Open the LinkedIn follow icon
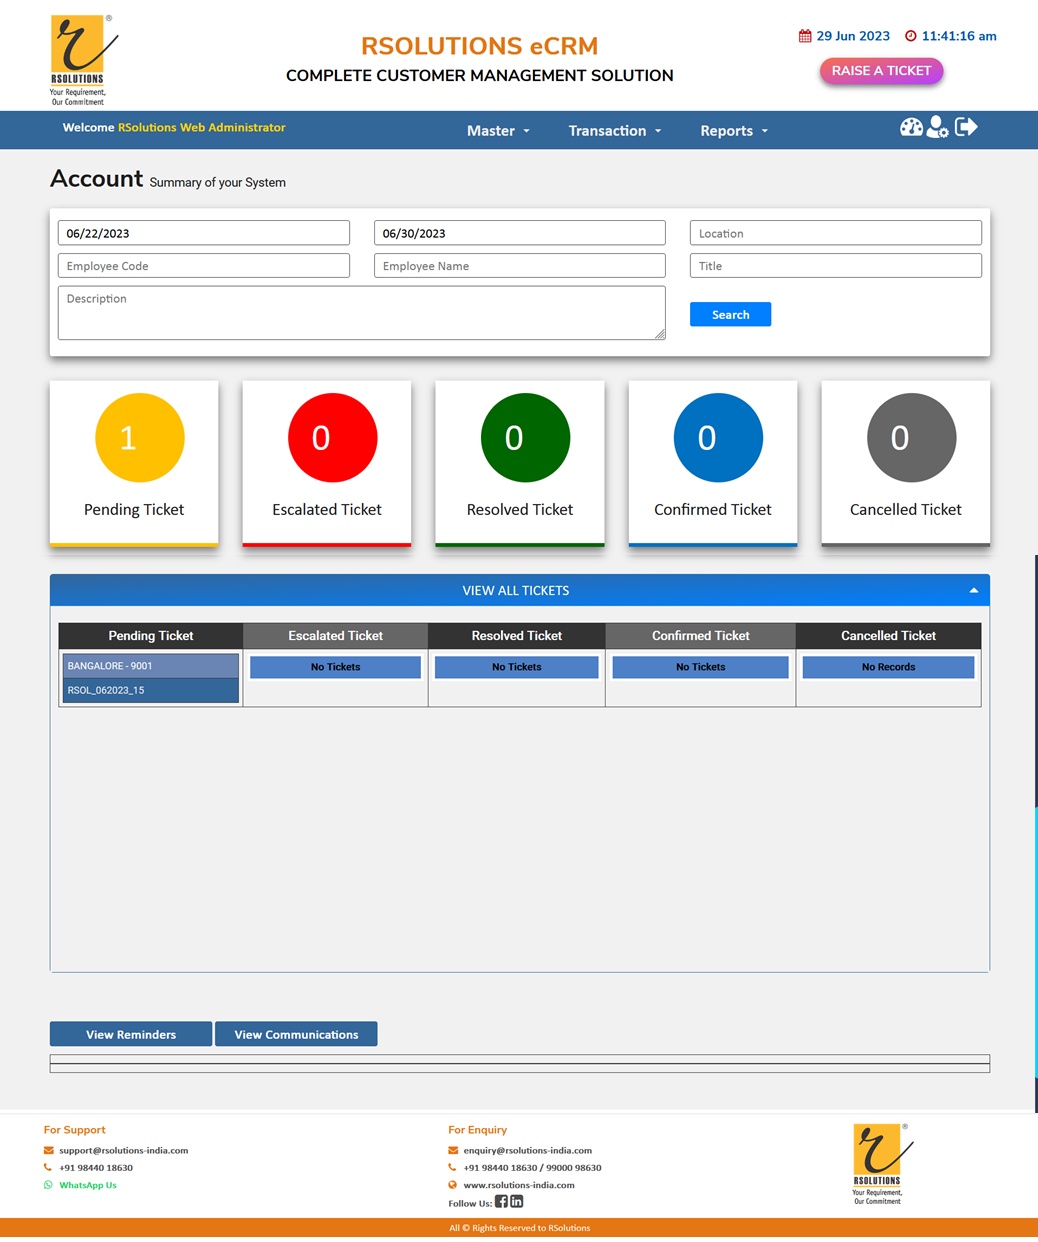This screenshot has height=1242, width=1038. [x=517, y=1201]
